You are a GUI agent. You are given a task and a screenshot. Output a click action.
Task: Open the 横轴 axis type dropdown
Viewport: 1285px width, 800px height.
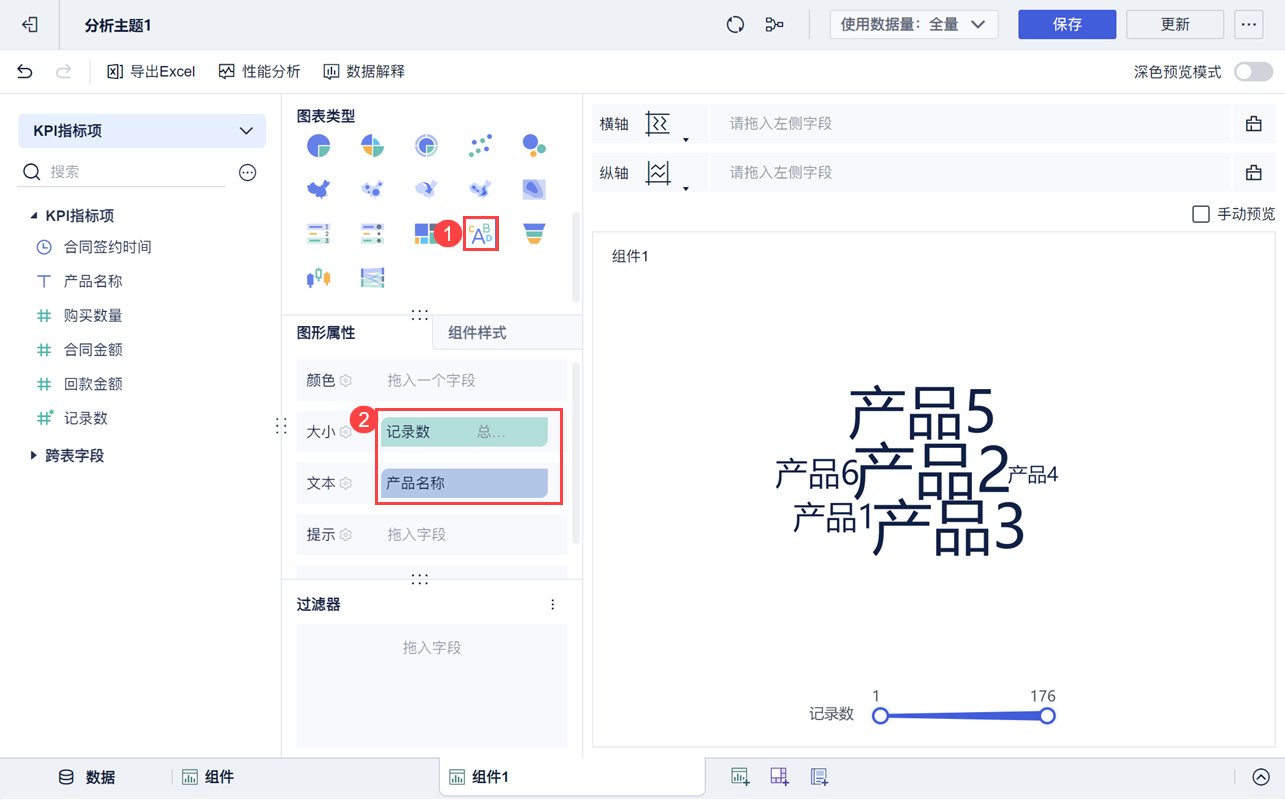[667, 125]
